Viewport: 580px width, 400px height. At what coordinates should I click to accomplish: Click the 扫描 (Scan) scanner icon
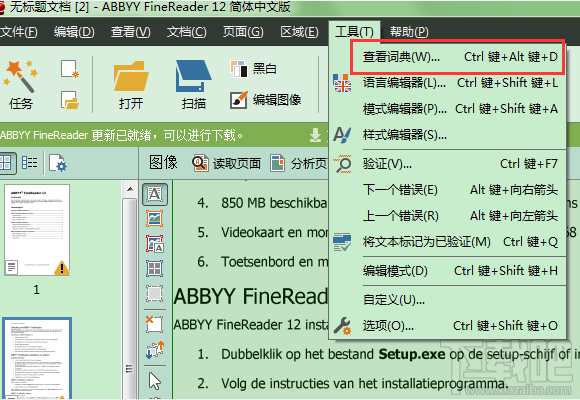coord(193,85)
